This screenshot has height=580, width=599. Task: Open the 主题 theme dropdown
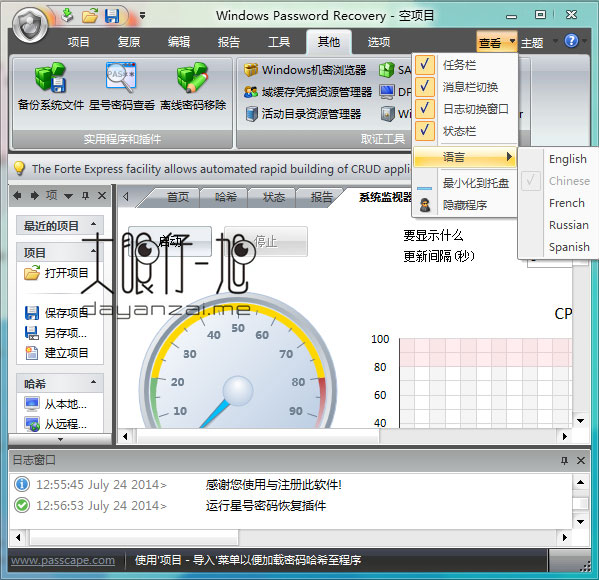coord(539,42)
